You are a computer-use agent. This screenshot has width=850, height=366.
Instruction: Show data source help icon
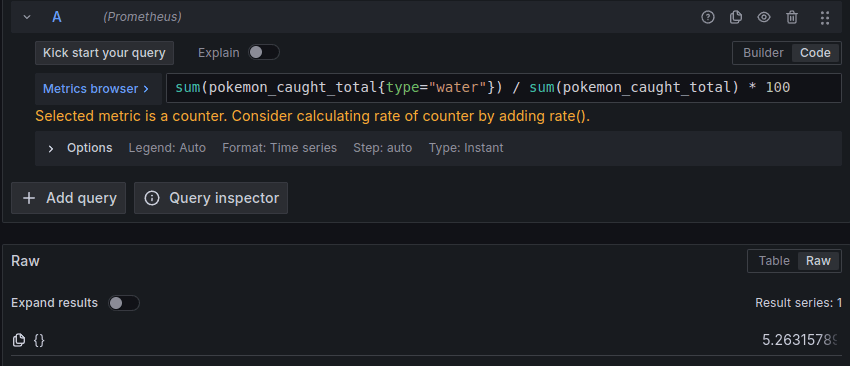[x=707, y=17]
